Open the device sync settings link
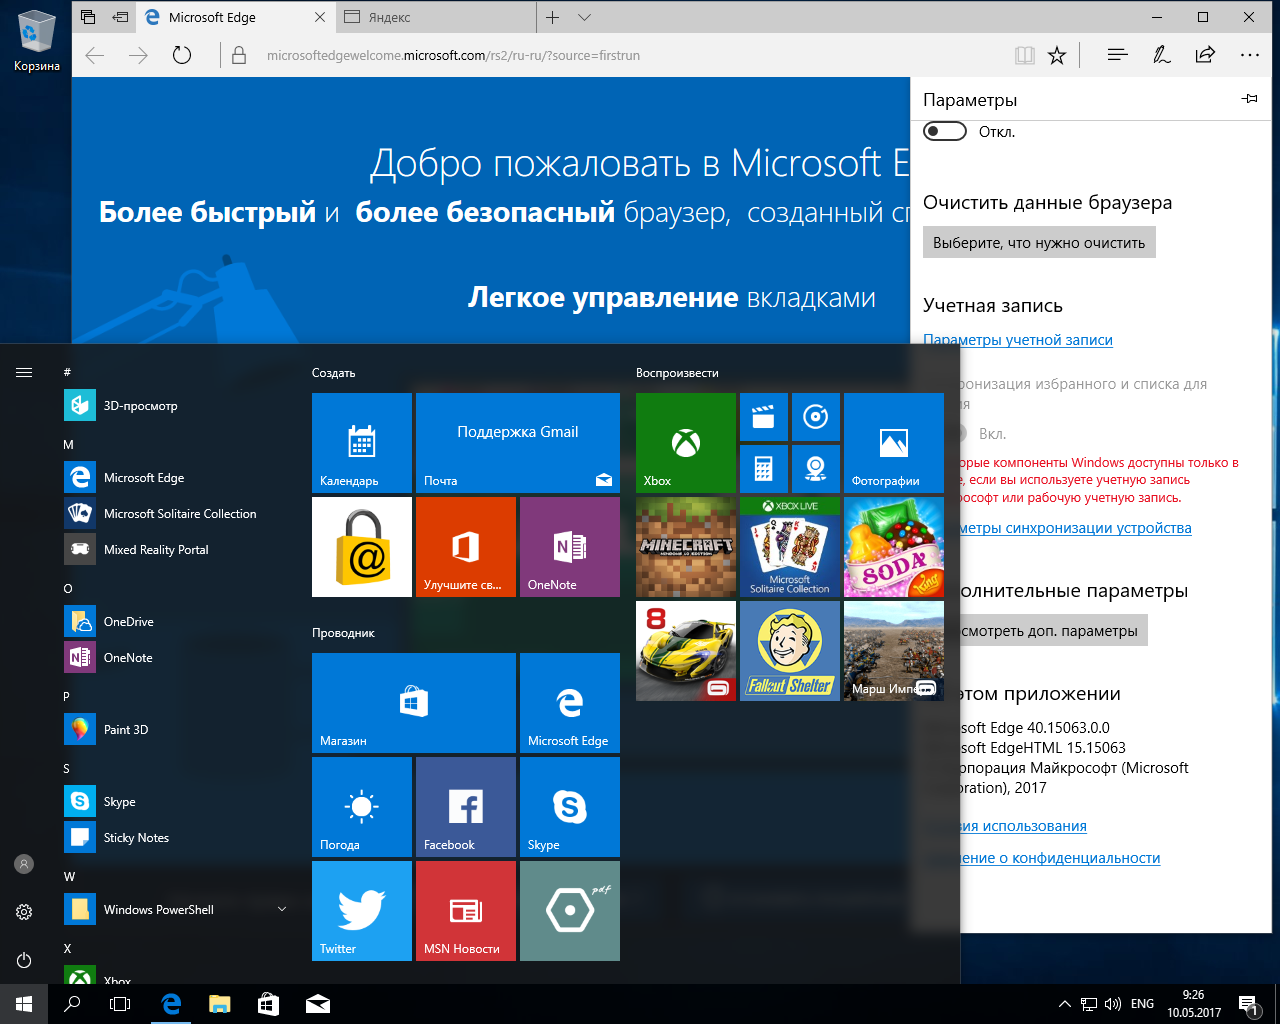This screenshot has width=1280, height=1024. point(1076,528)
